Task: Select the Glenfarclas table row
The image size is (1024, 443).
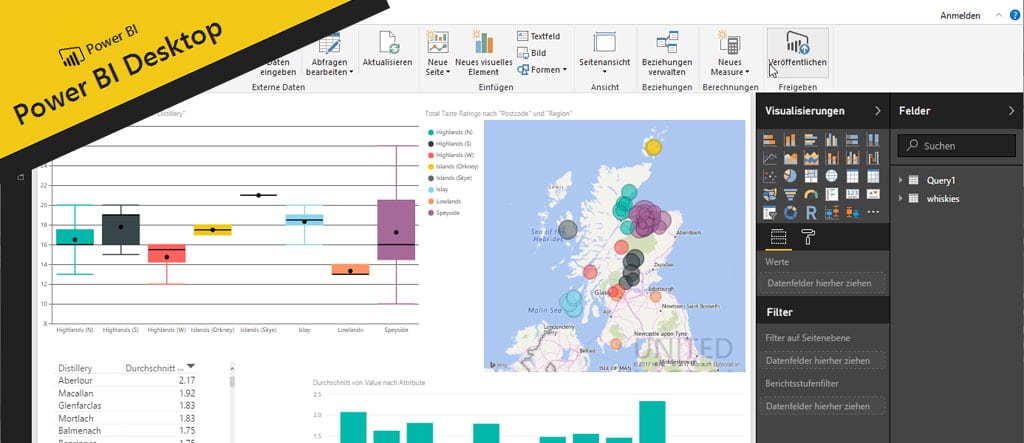Action: 125,406
